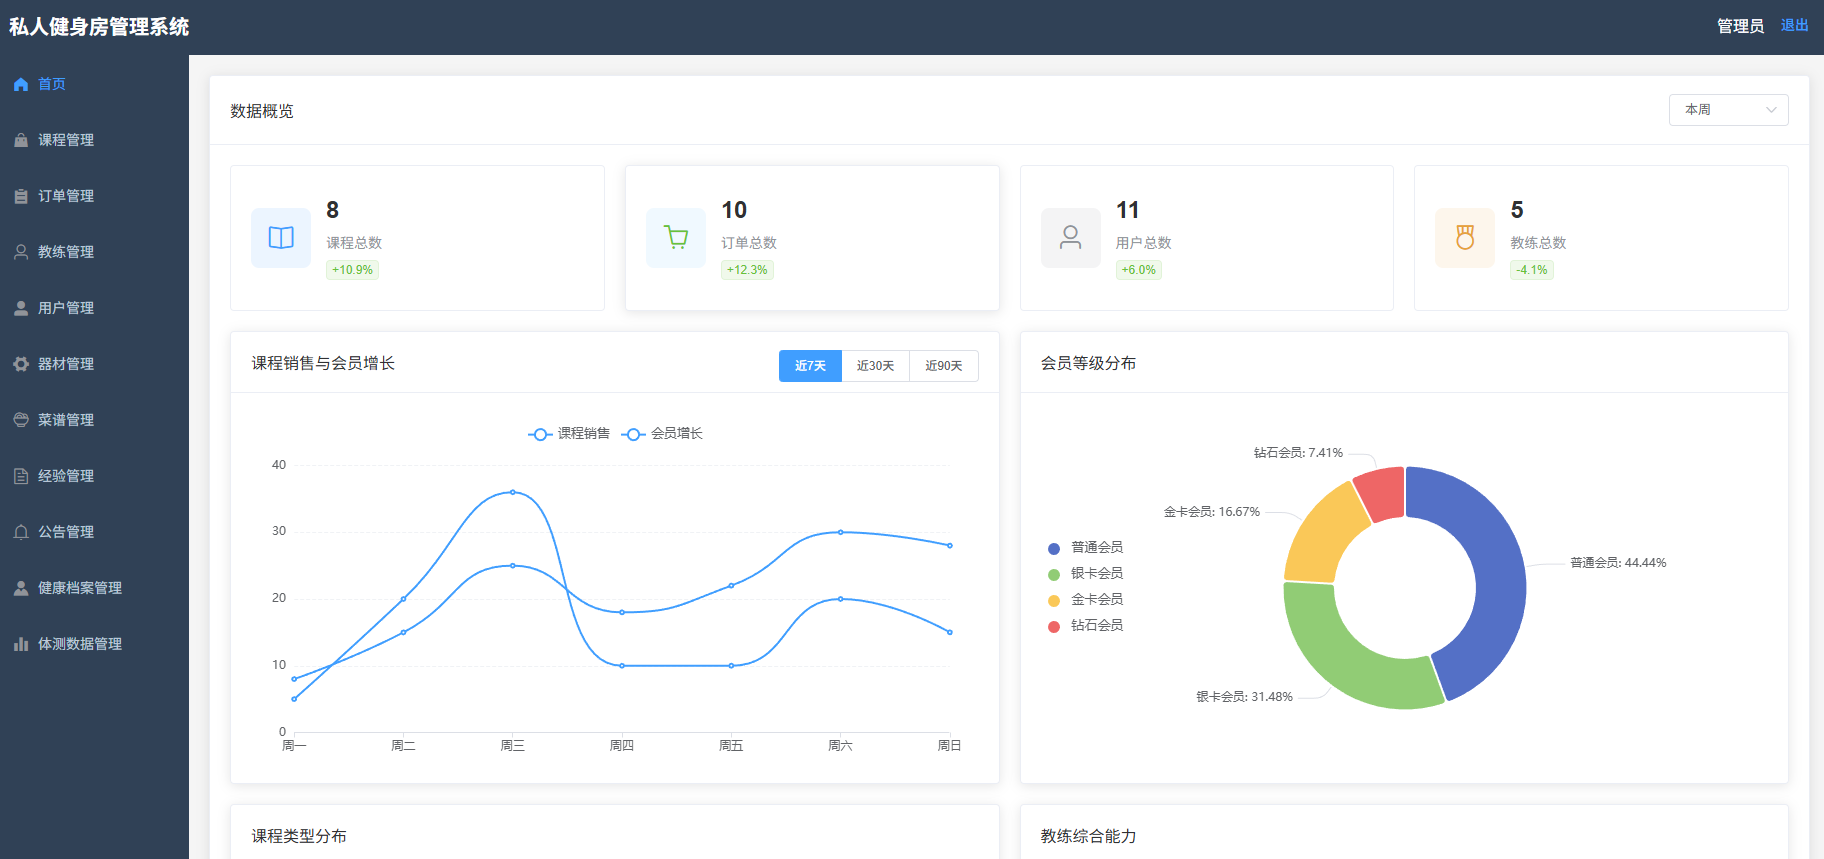This screenshot has height=859, width=1824.
Task: Toggle 银卡会员 in pie legend
Action: (x=1085, y=574)
